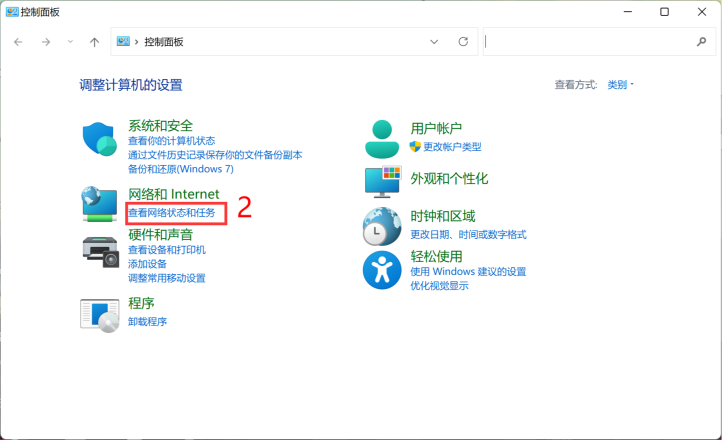
Task: Click the UAC shield next to 更改帐户类型
Action: point(415,146)
